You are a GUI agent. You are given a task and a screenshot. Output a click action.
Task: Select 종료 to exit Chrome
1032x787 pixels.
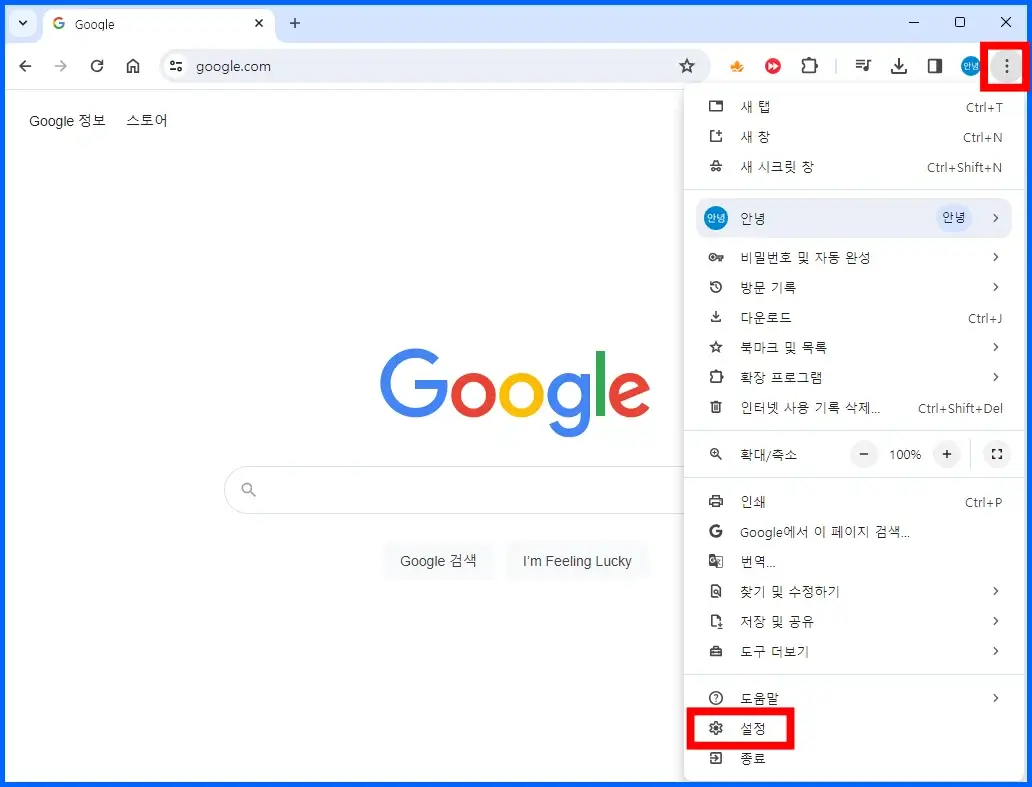[x=854, y=759]
